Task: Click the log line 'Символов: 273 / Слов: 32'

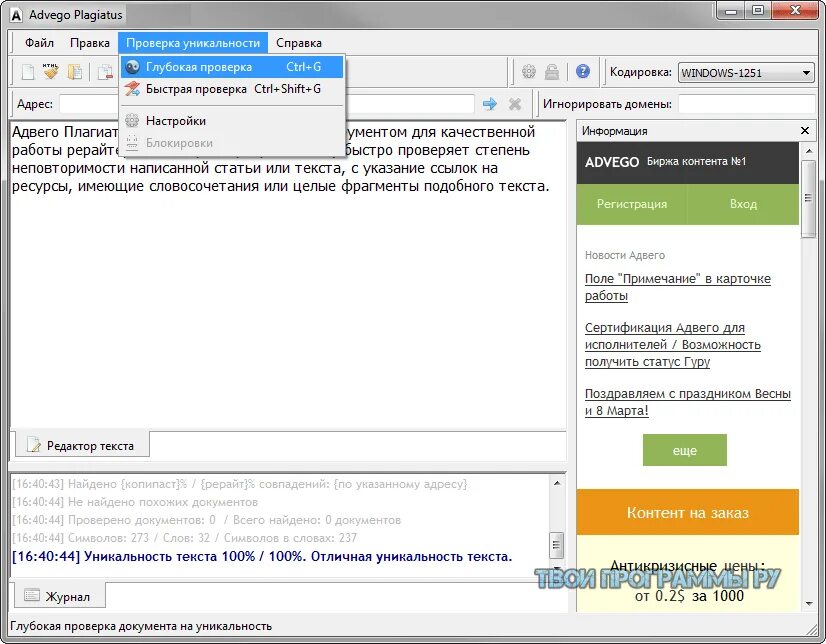Action: click(184, 538)
